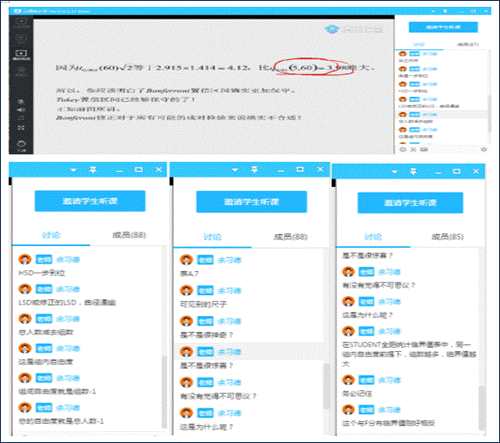This screenshot has height=443, width=500.
Task: Select the 讨论 tab above the 是不是很神奇 chat
Action: pyautogui.click(x=212, y=237)
